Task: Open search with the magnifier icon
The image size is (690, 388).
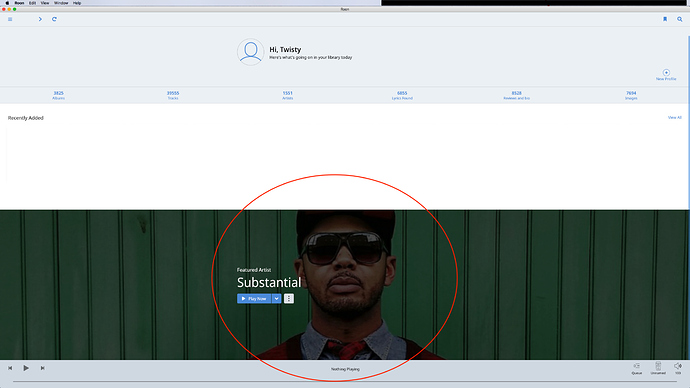Action: click(680, 19)
